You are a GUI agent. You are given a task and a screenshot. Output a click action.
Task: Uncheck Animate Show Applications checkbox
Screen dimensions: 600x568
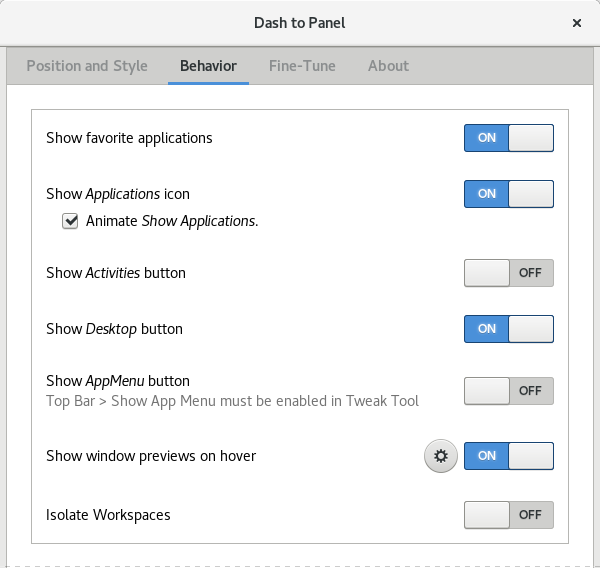pyautogui.click(x=70, y=221)
